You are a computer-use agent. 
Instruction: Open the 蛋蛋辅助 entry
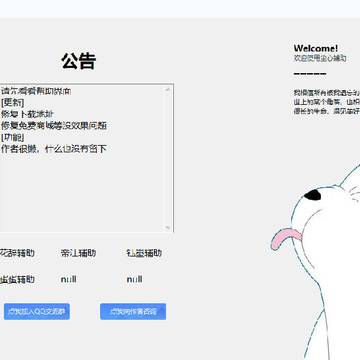coord(17,279)
